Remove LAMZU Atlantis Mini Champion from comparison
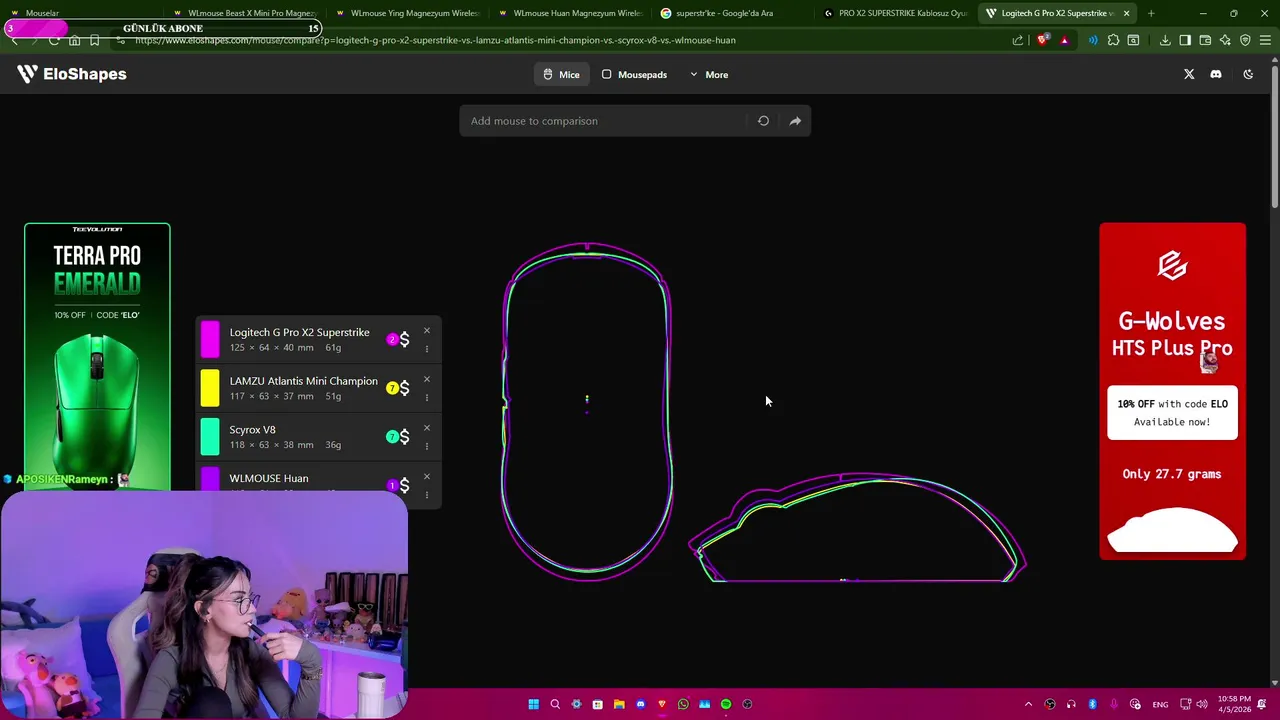The image size is (1280, 720). point(427,380)
